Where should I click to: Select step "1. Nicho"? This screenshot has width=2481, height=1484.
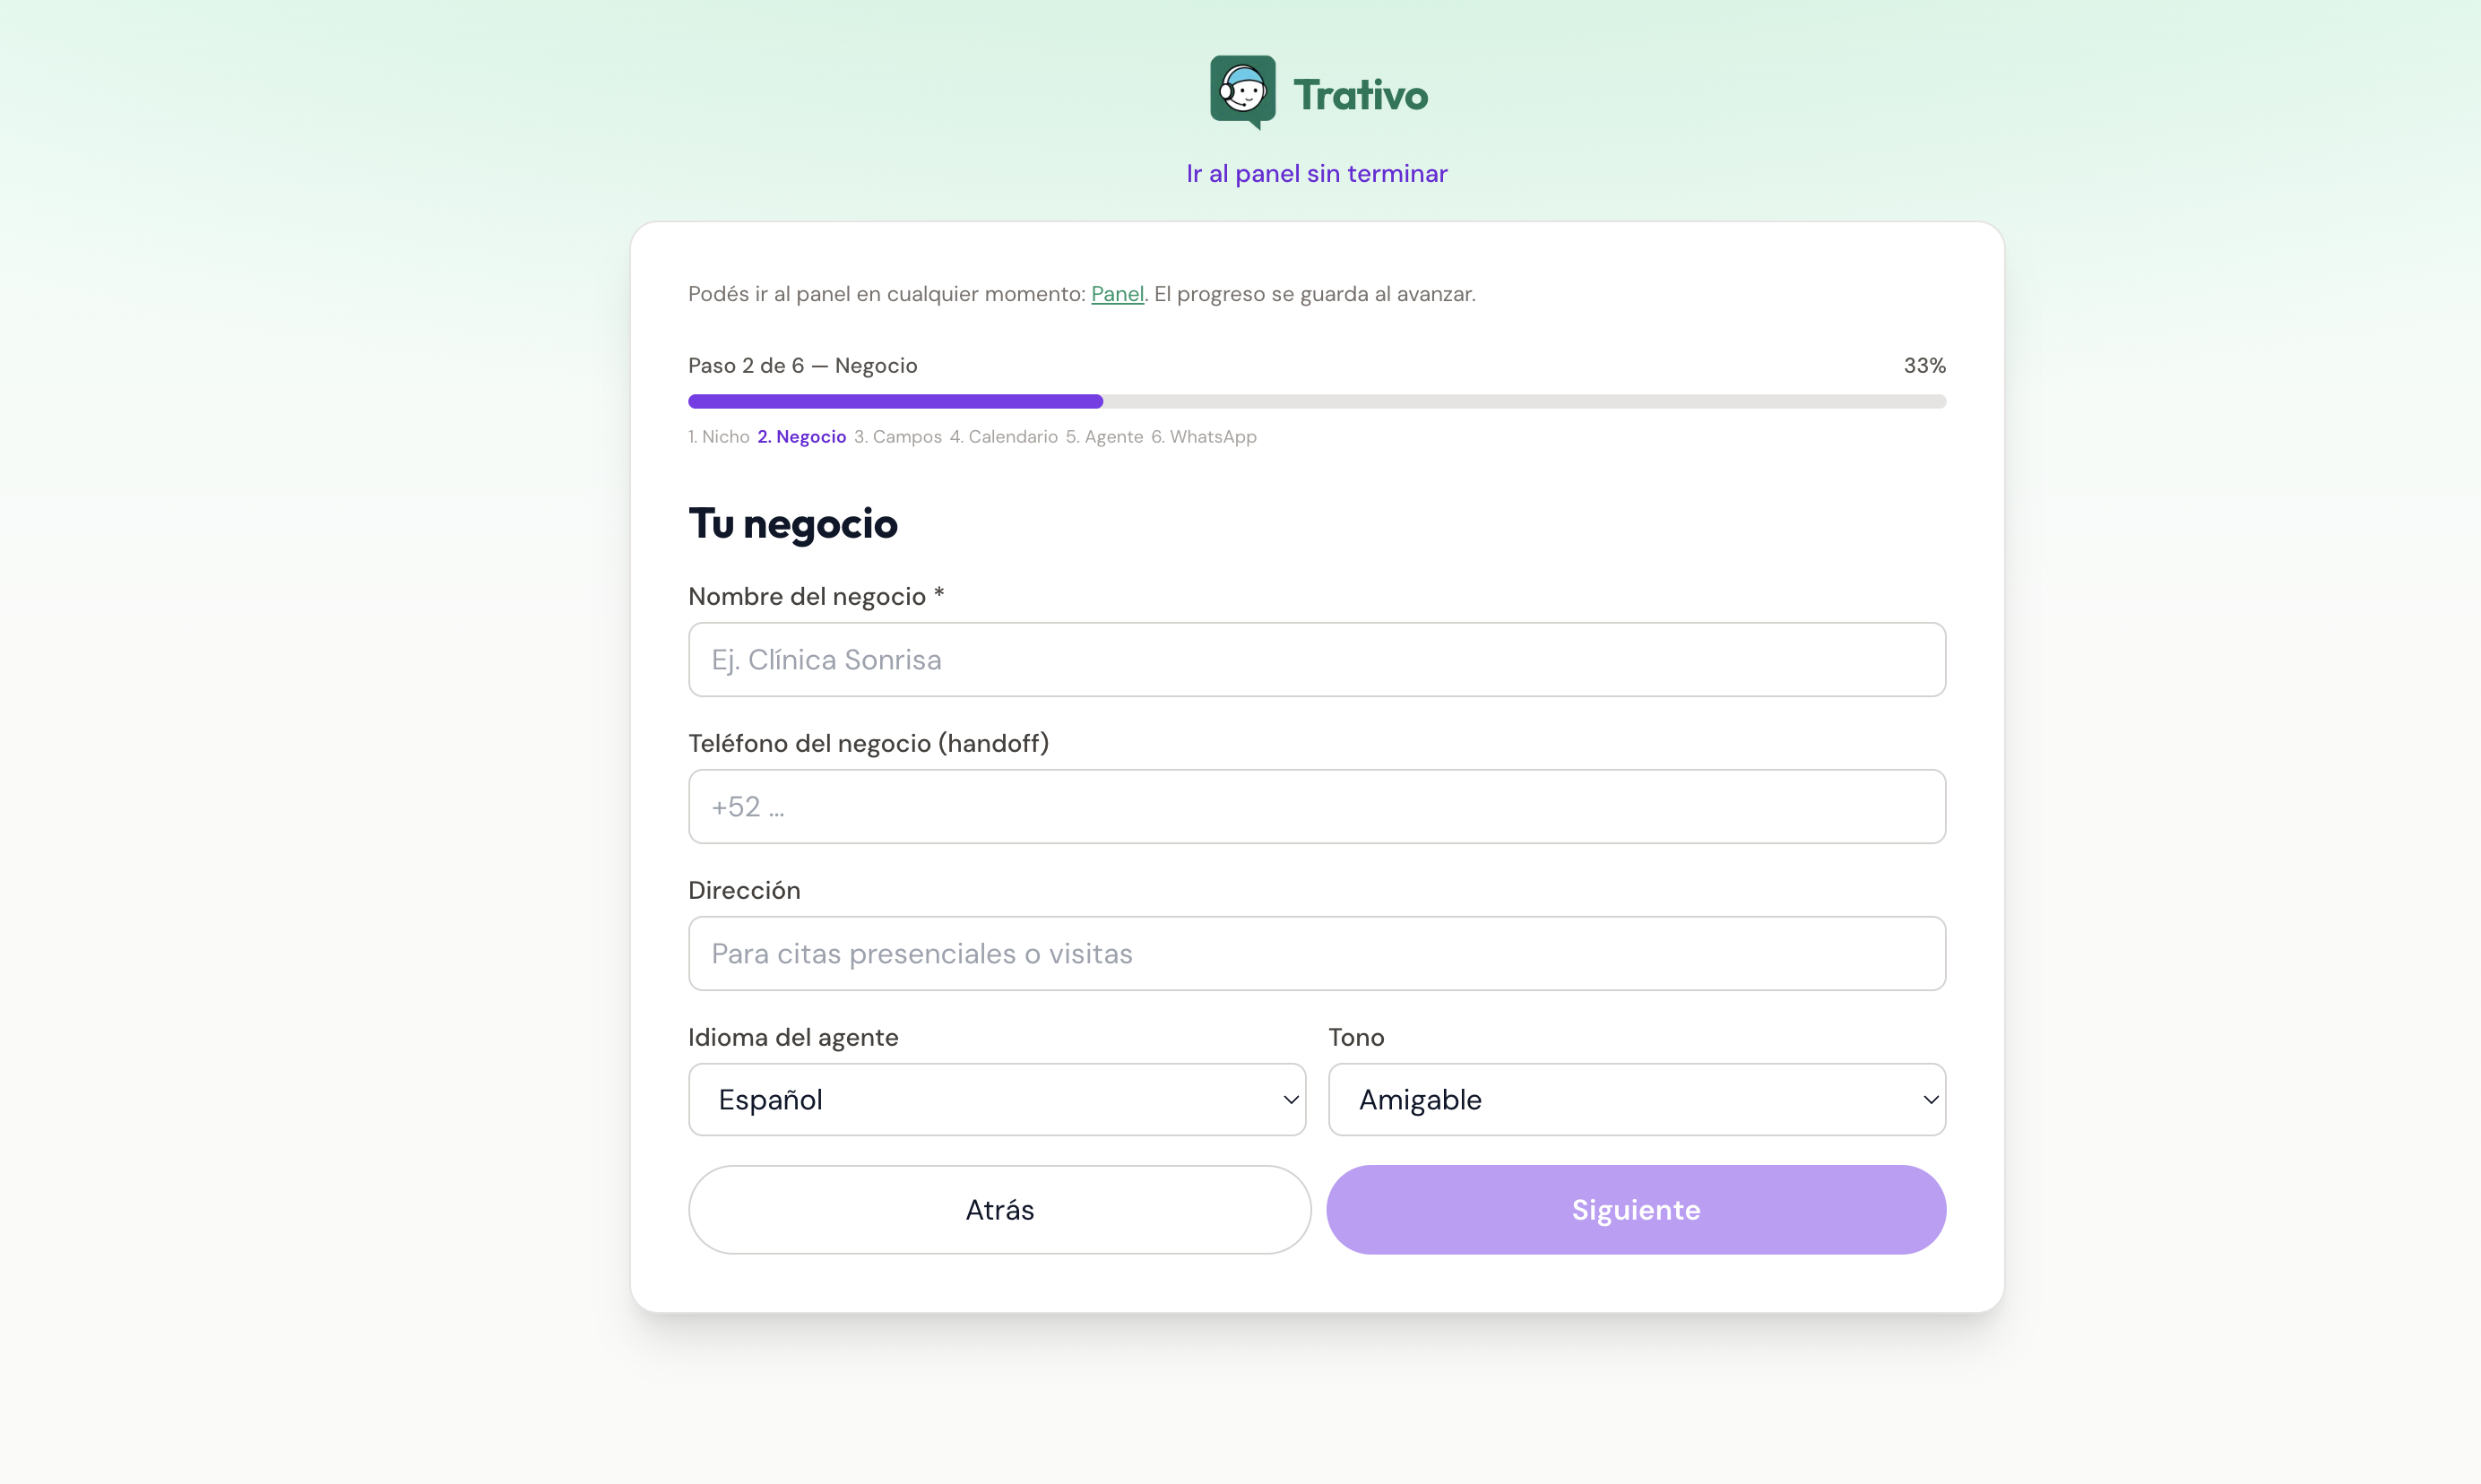(718, 436)
